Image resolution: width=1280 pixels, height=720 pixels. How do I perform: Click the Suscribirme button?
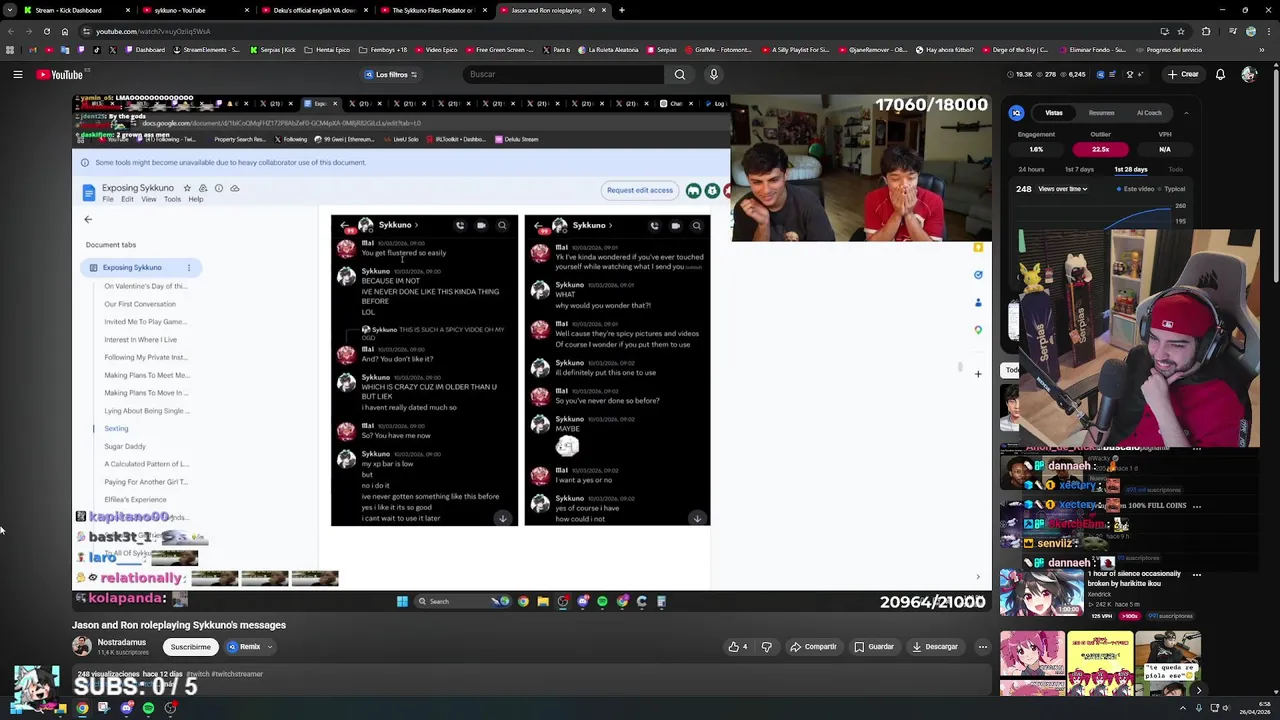pyautogui.click(x=190, y=647)
